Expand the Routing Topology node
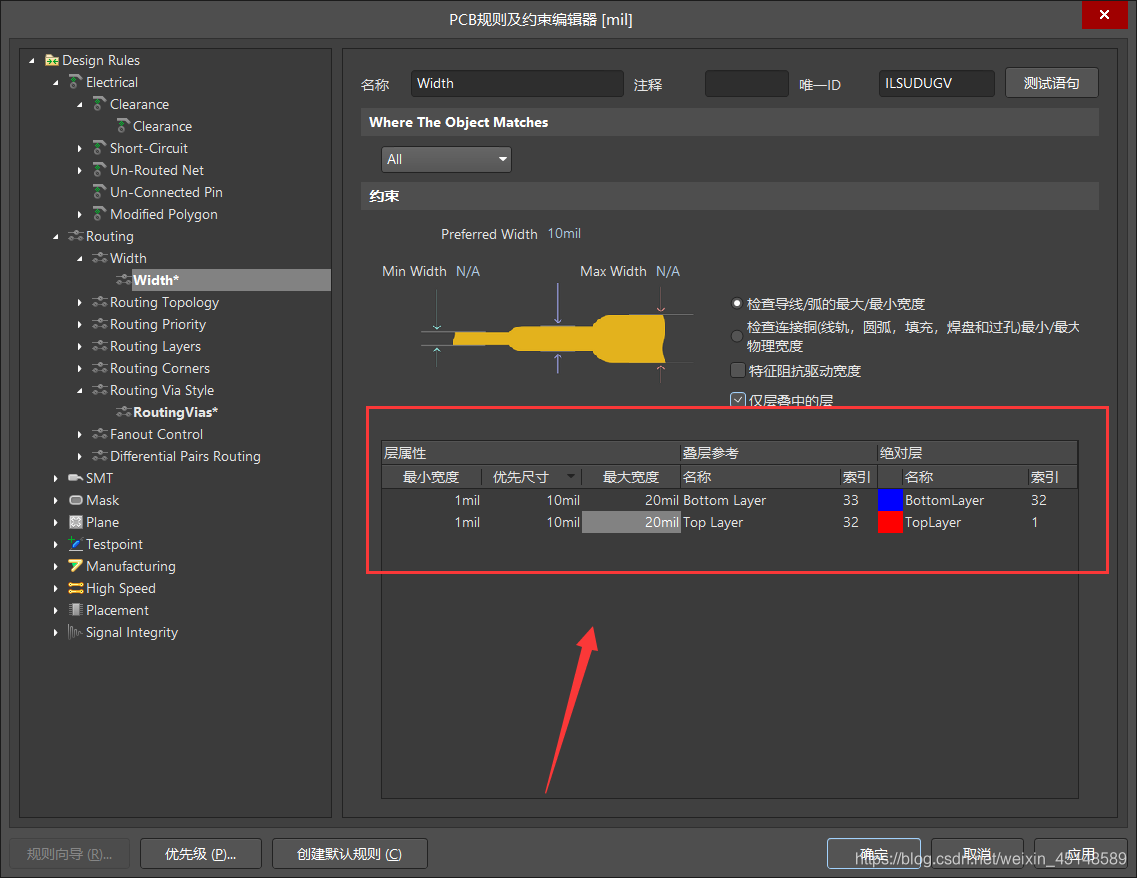Screen dimensions: 1137x878 pyautogui.click(x=81, y=303)
